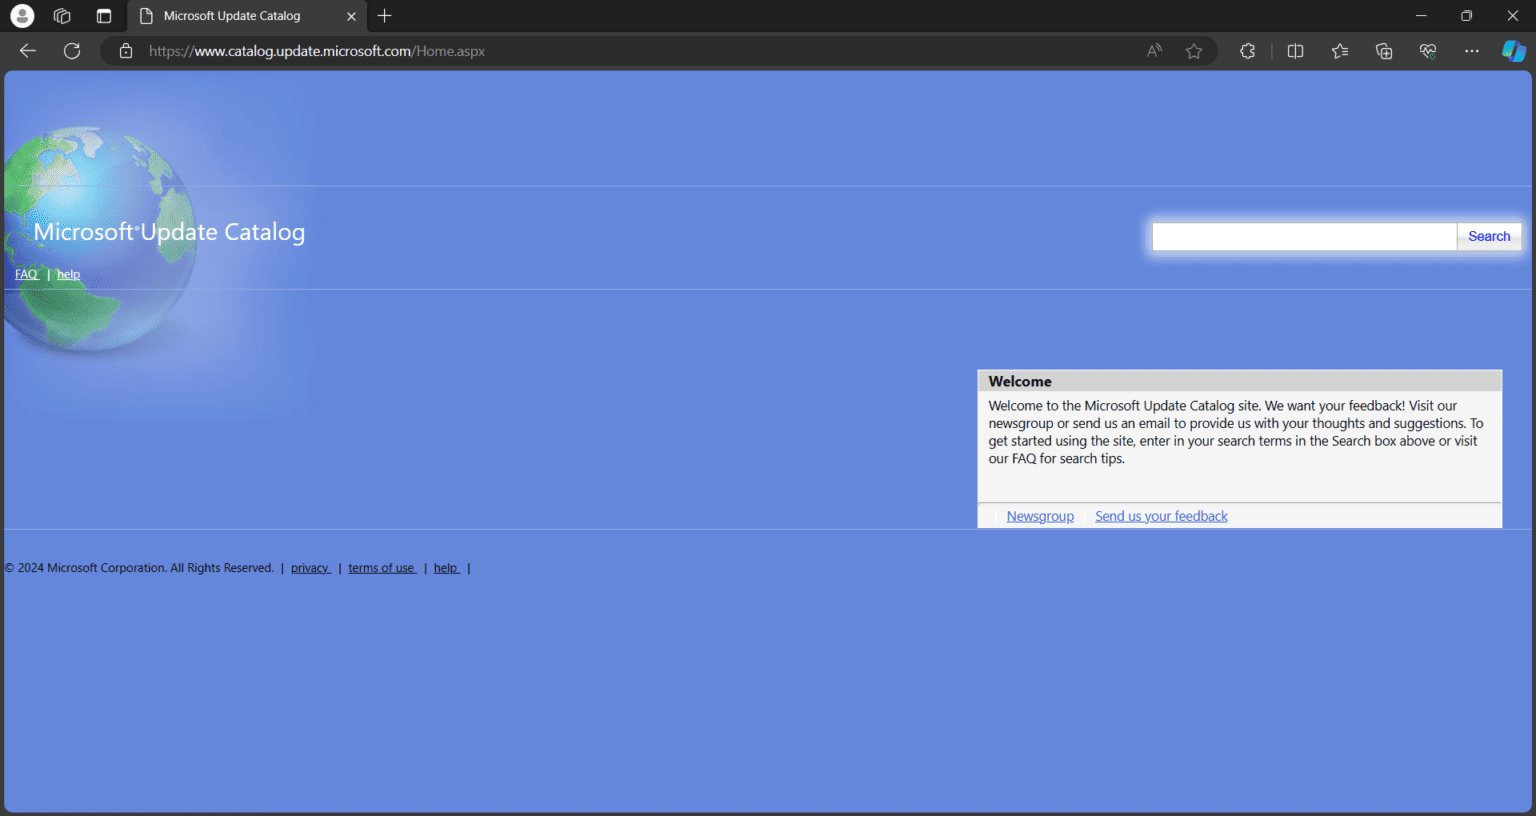Open the Newsgroup link in Welcome box

(1040, 516)
